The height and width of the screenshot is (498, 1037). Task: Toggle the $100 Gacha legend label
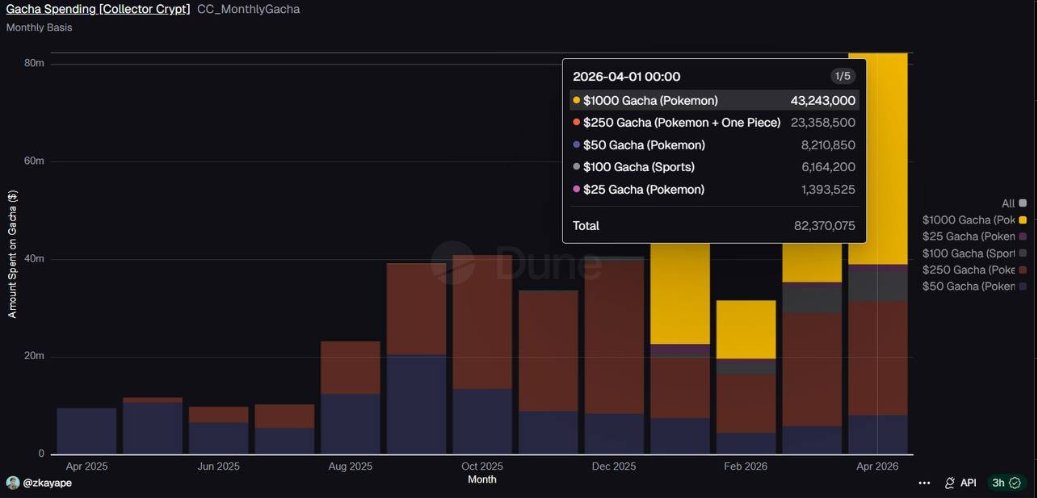tap(968, 253)
